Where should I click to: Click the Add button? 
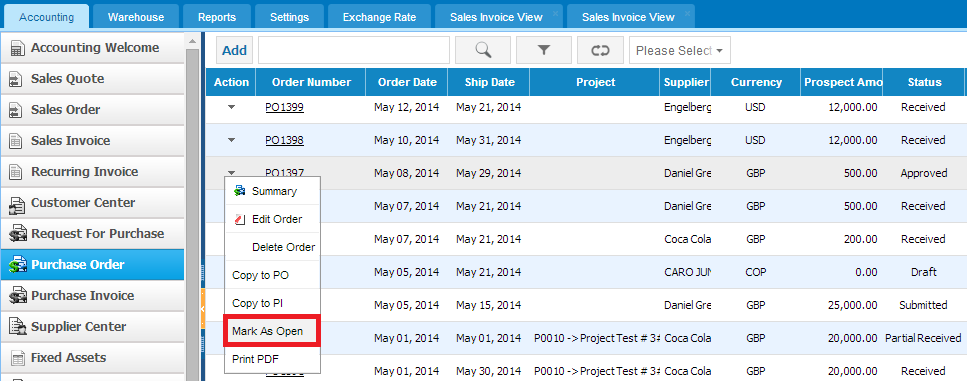click(x=234, y=51)
